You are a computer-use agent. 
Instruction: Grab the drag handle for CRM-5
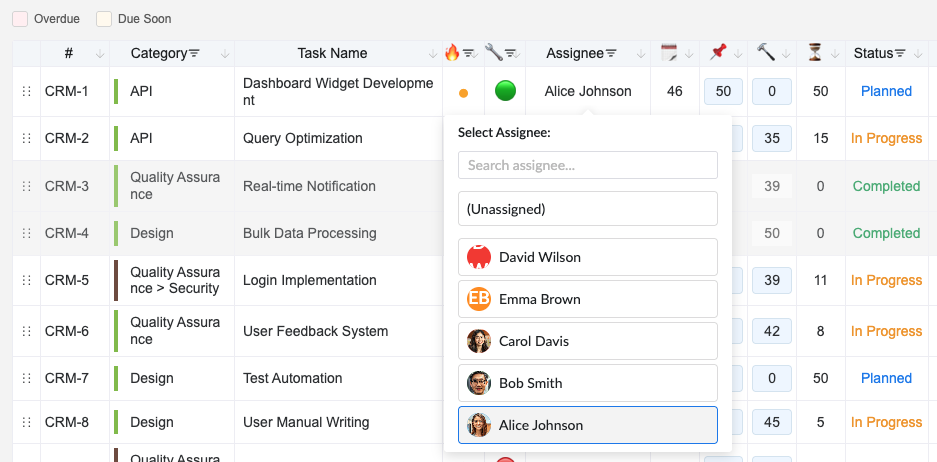[x=26, y=280]
